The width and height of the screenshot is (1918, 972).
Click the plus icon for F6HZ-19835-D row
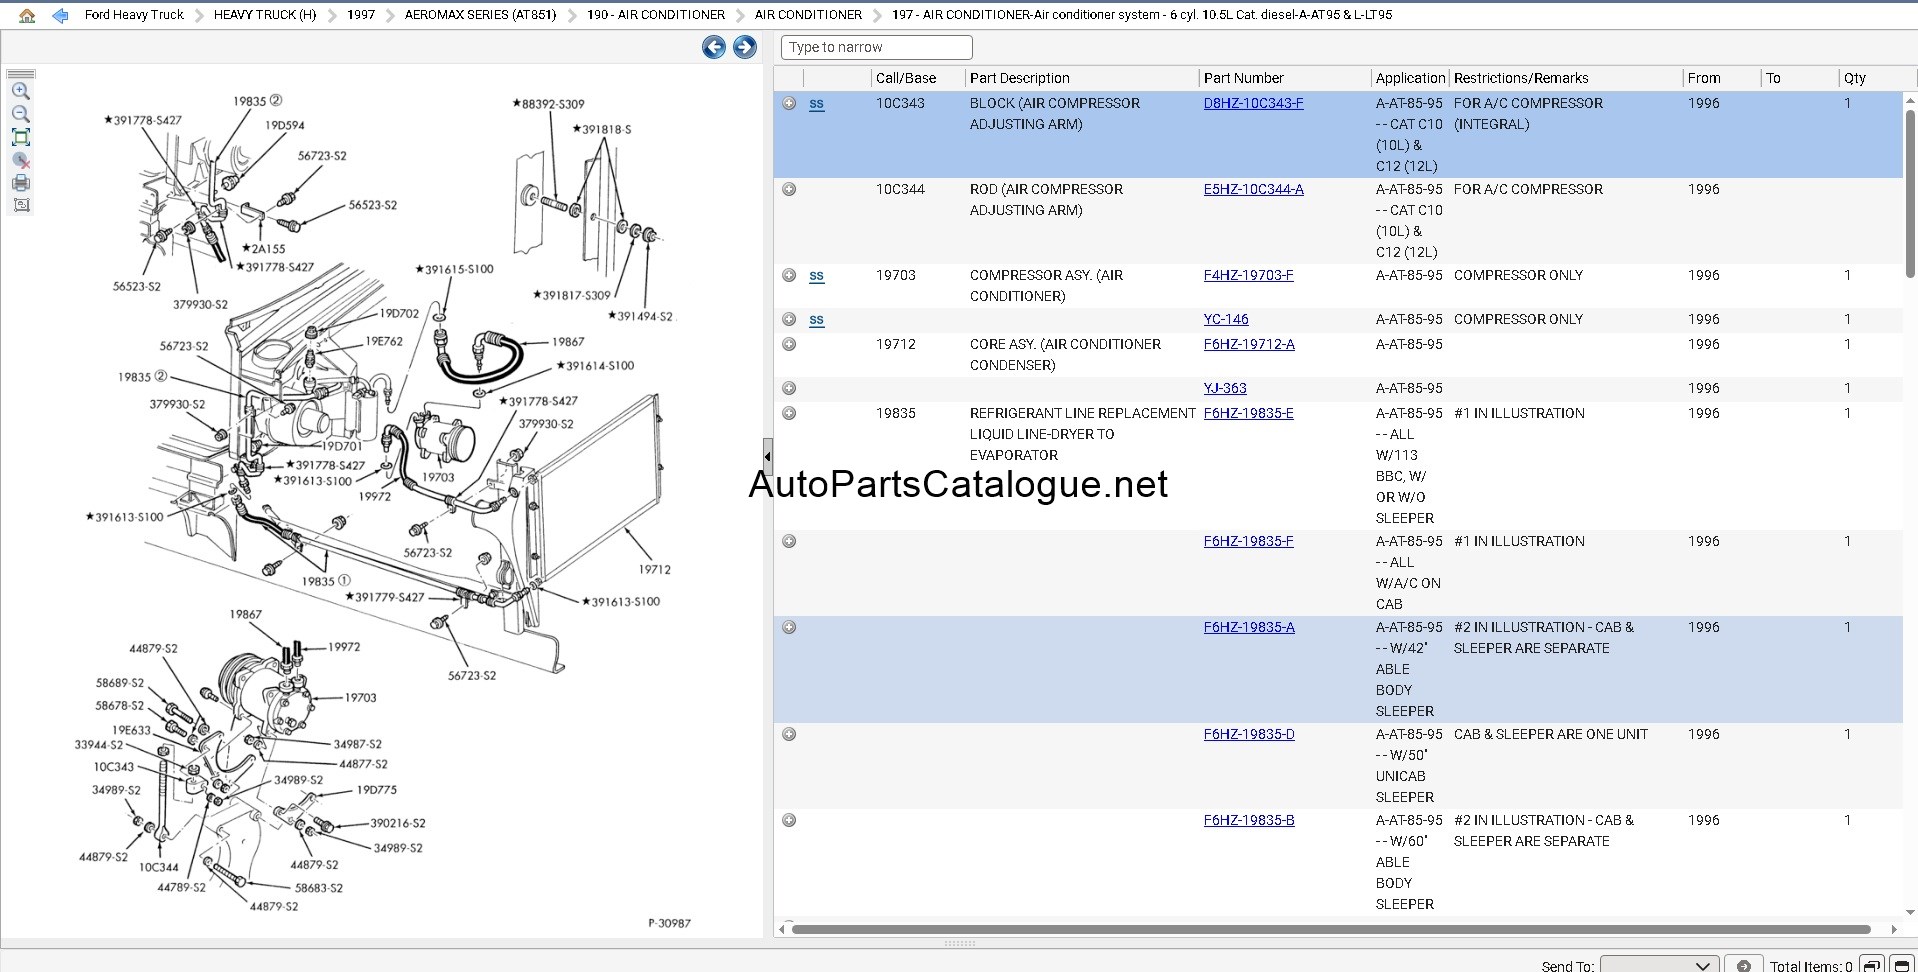click(x=789, y=734)
